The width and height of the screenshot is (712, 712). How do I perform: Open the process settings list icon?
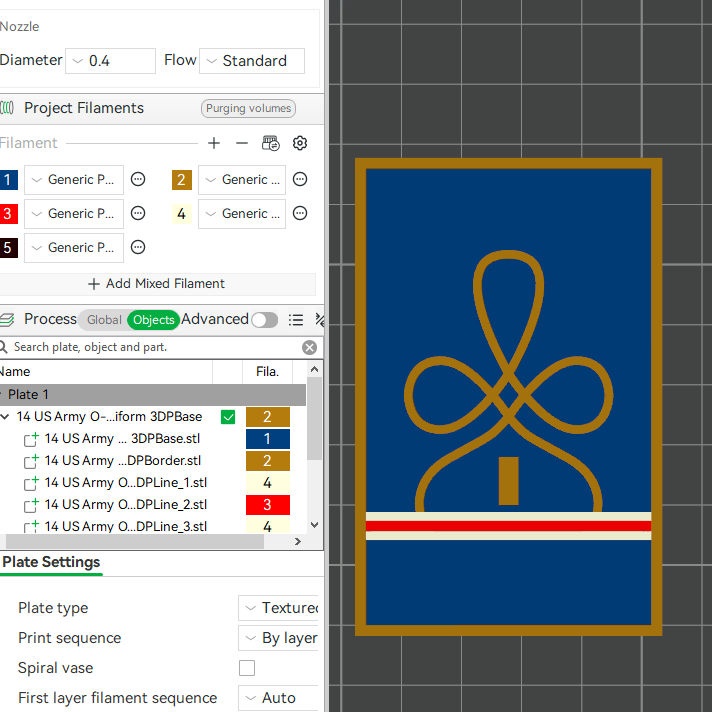coord(296,320)
